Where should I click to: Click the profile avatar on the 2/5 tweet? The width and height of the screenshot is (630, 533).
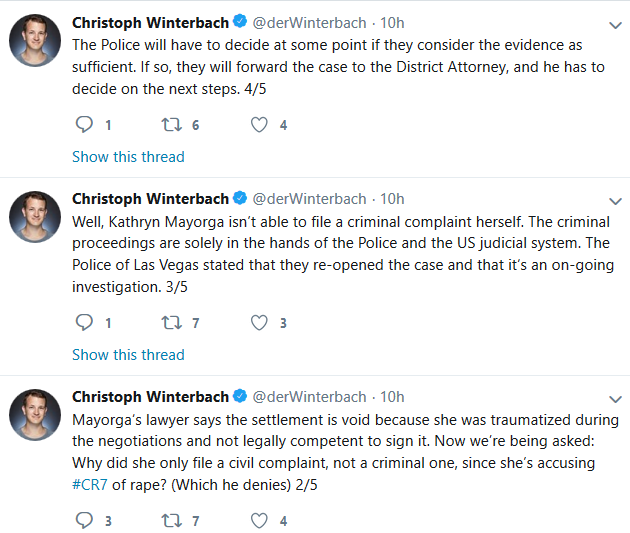(x=35, y=415)
